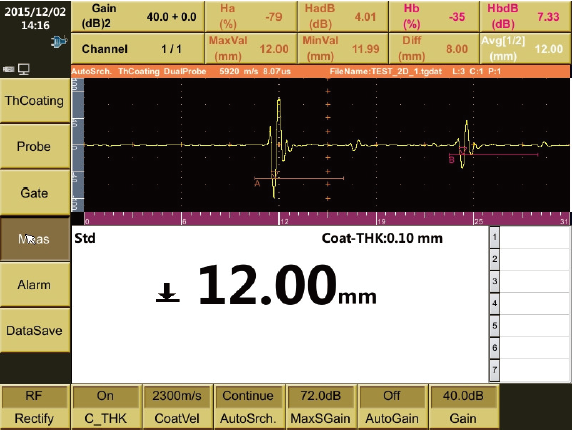Open the DataSave menu

[35, 330]
